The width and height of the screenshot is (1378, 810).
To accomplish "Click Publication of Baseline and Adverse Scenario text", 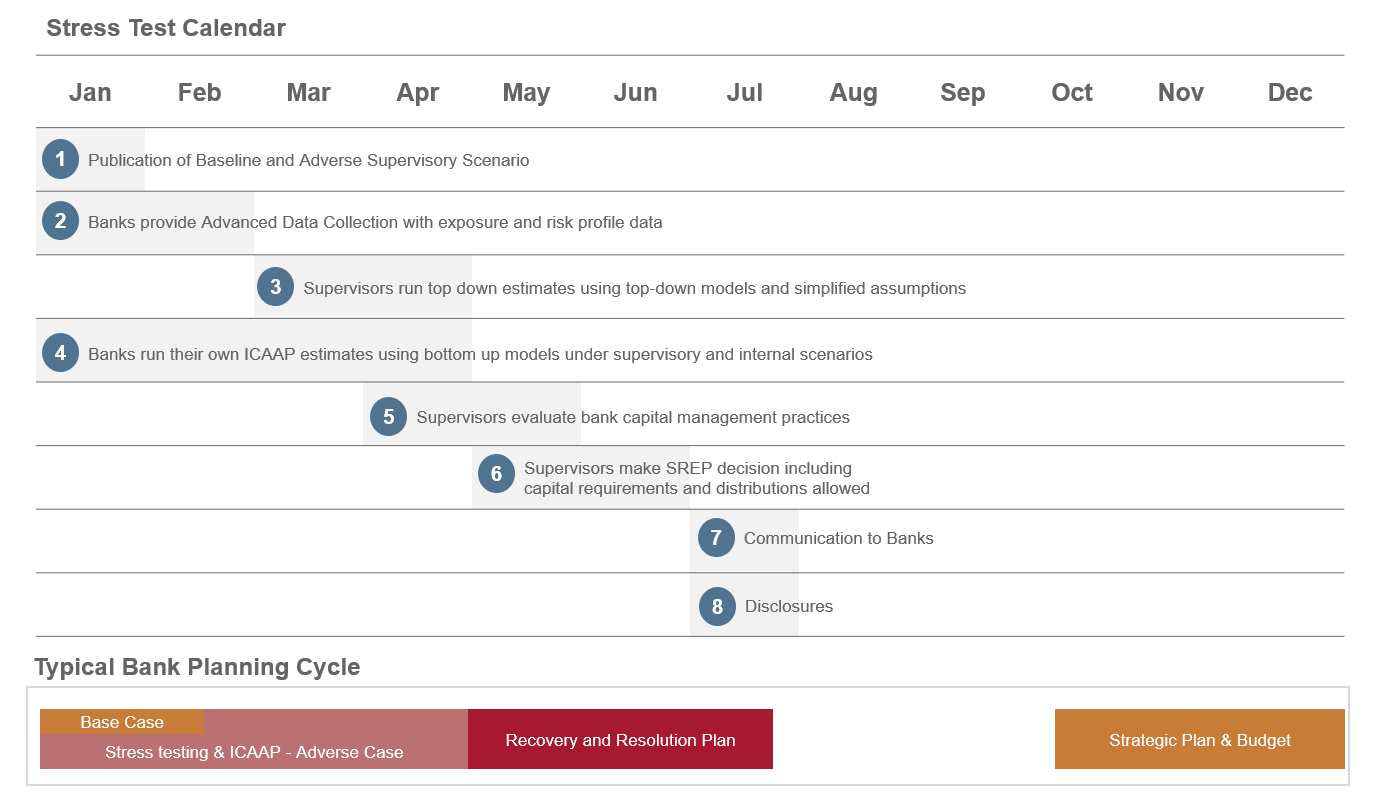I will (308, 160).
